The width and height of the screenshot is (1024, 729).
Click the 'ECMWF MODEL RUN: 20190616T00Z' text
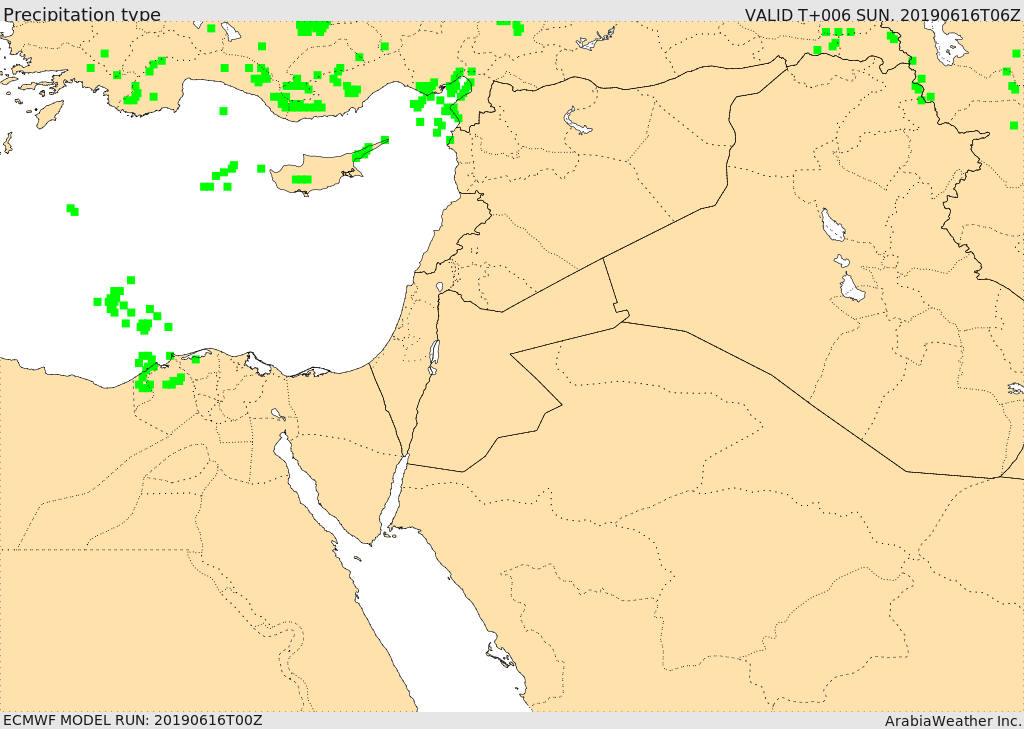pyautogui.click(x=134, y=720)
